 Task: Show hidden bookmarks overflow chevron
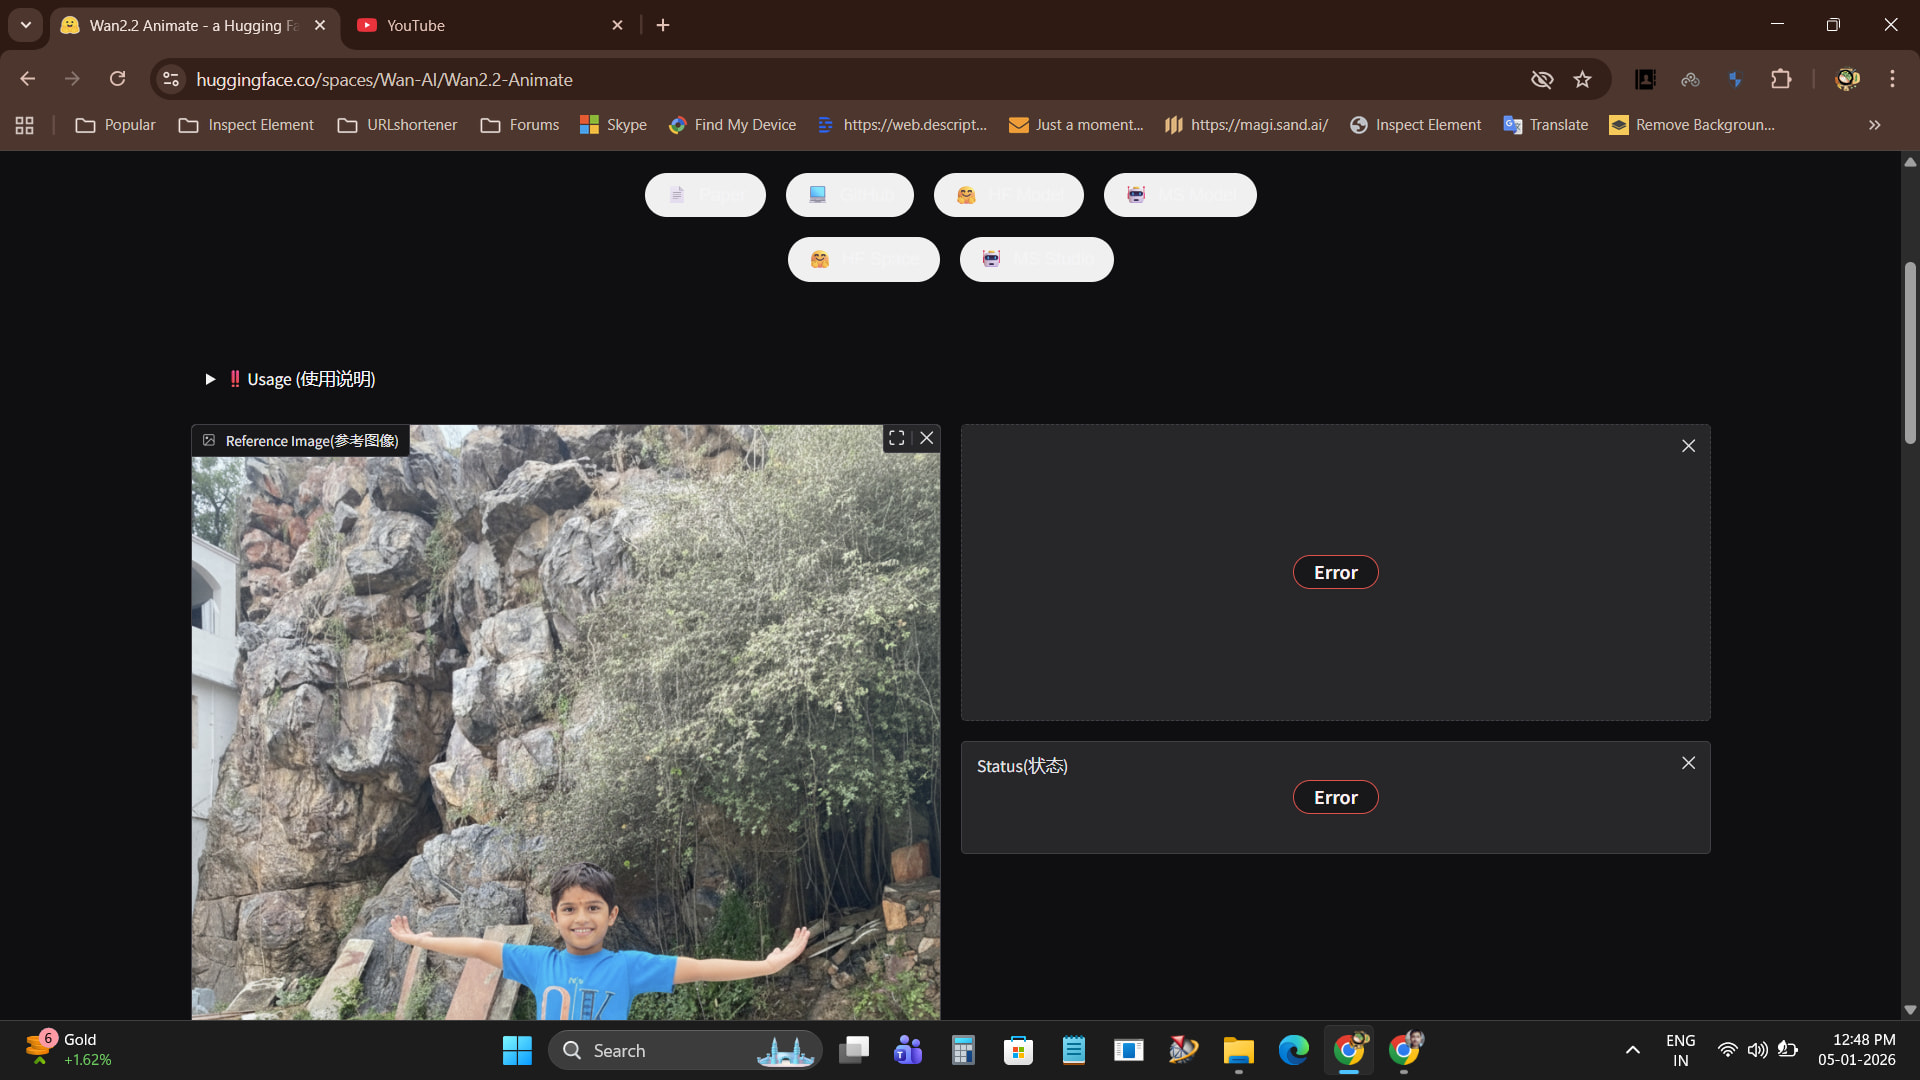1874,125
